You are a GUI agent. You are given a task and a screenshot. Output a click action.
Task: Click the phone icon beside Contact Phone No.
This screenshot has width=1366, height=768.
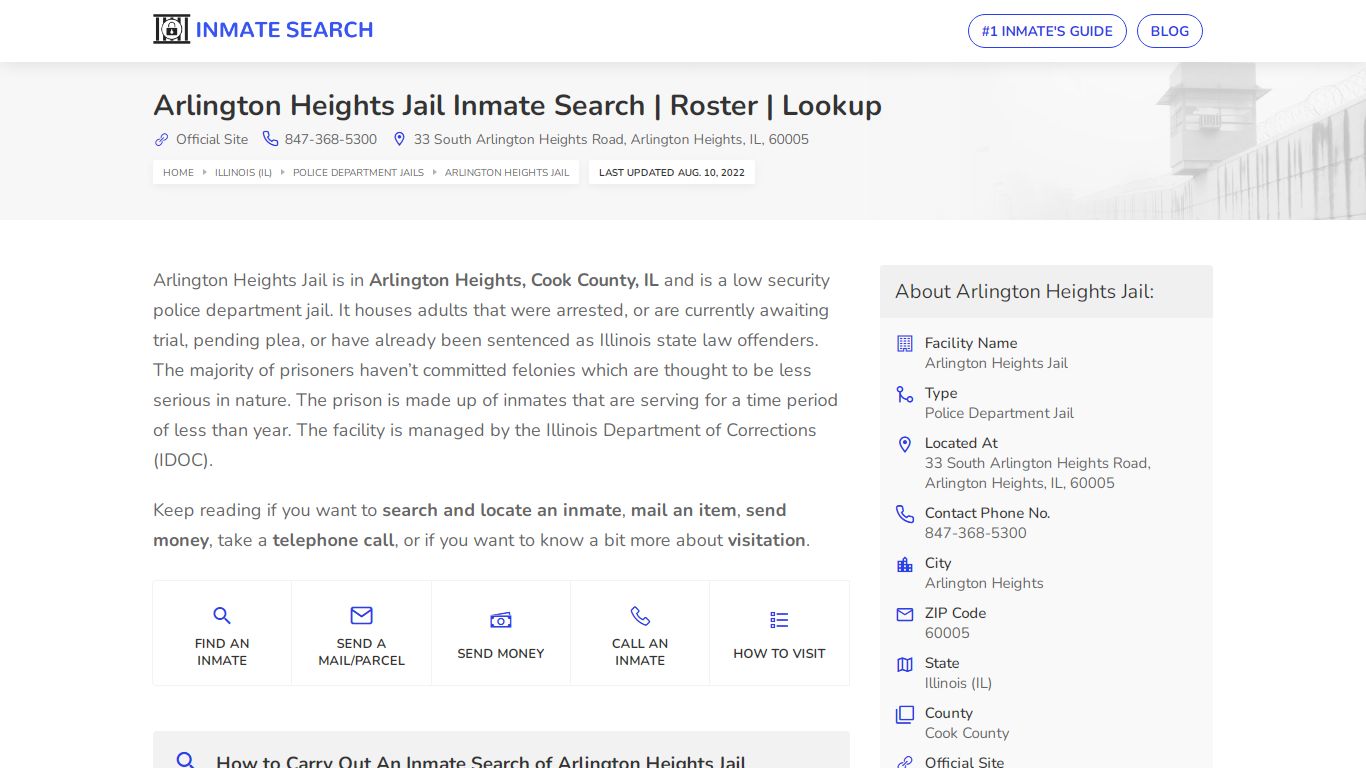[x=905, y=514]
